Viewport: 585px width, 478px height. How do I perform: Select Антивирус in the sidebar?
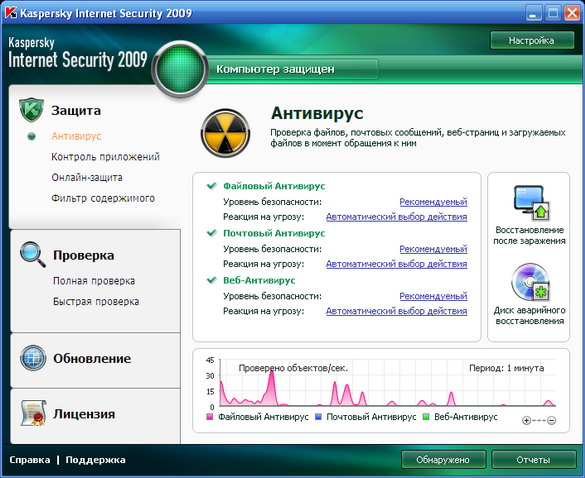76,136
